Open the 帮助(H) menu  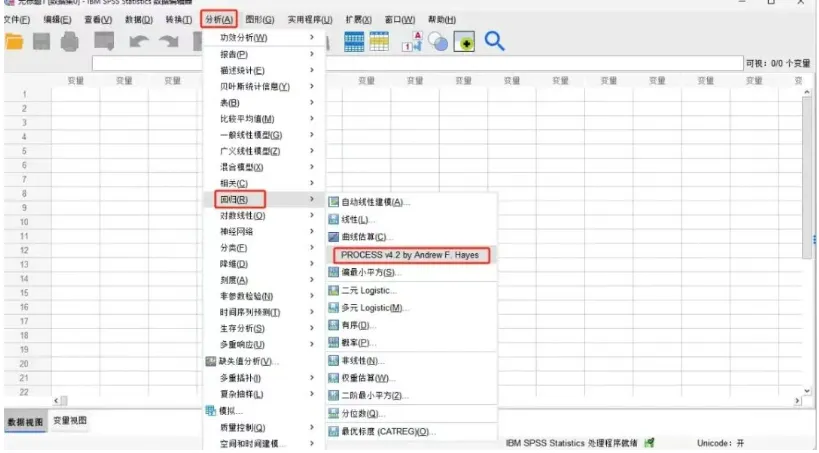pyautogui.click(x=442, y=19)
